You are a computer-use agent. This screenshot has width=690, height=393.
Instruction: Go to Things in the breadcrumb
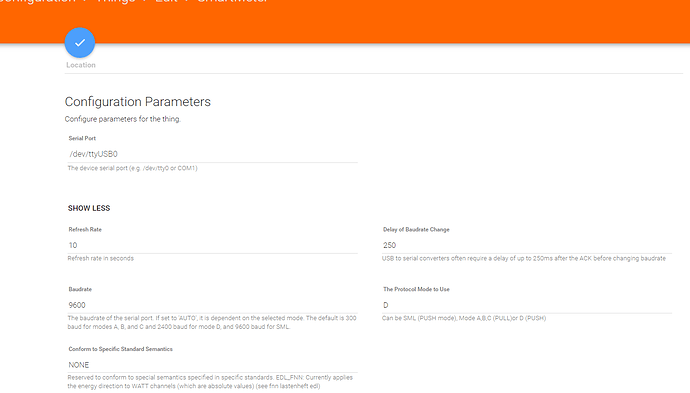pos(116,1)
